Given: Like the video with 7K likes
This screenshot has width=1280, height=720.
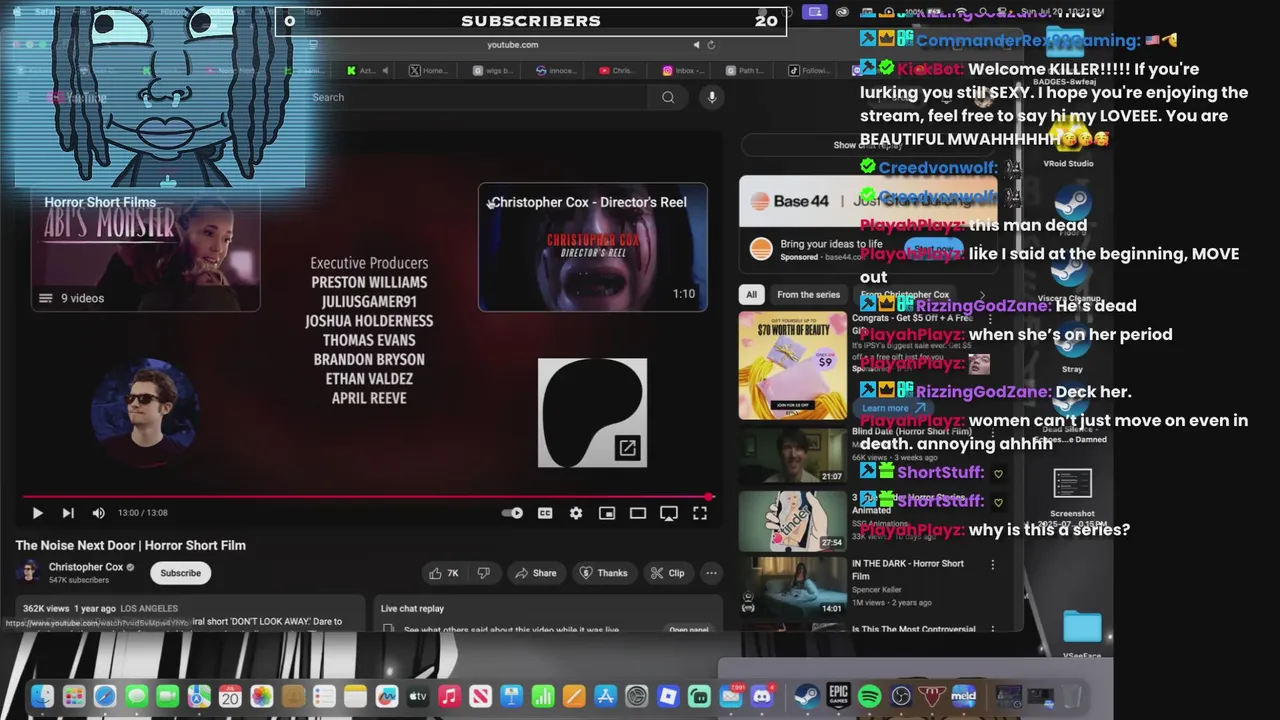Looking at the screenshot, I should pos(443,573).
